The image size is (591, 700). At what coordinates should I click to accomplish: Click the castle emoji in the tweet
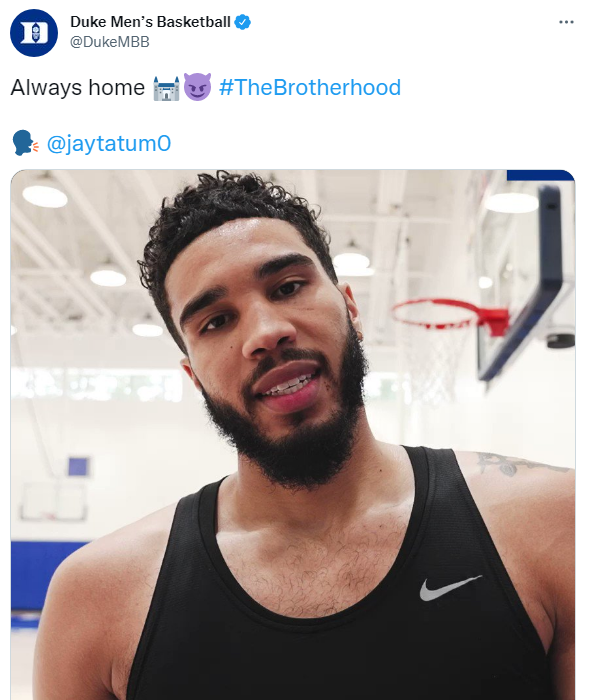pyautogui.click(x=166, y=88)
